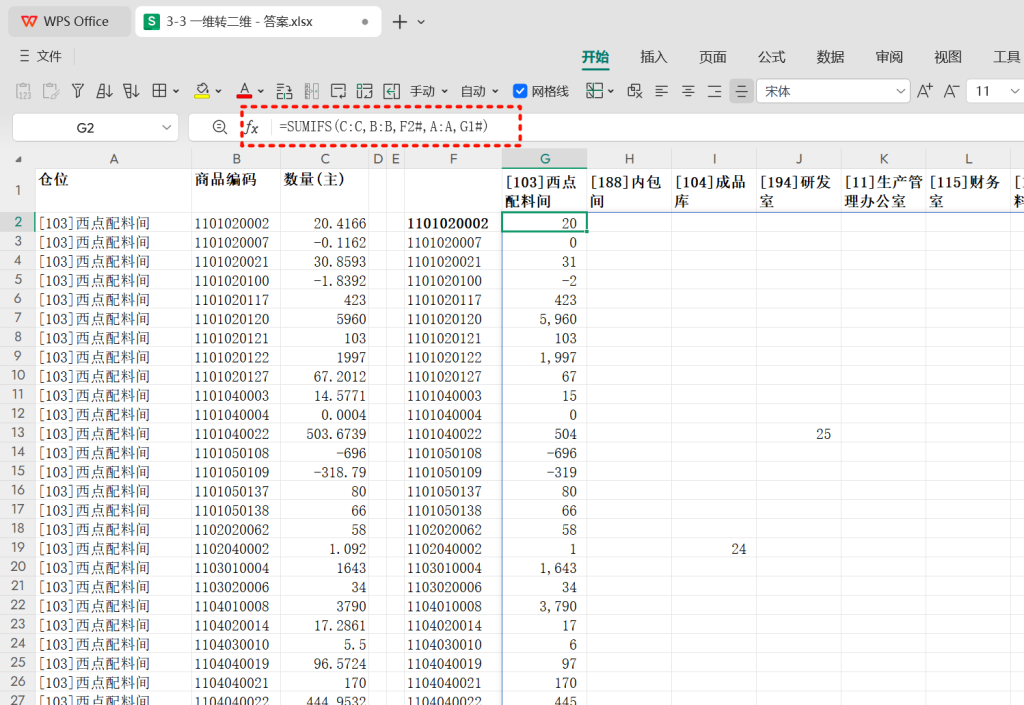Open the font color dropdown arrow
1024x705 pixels.
261,91
